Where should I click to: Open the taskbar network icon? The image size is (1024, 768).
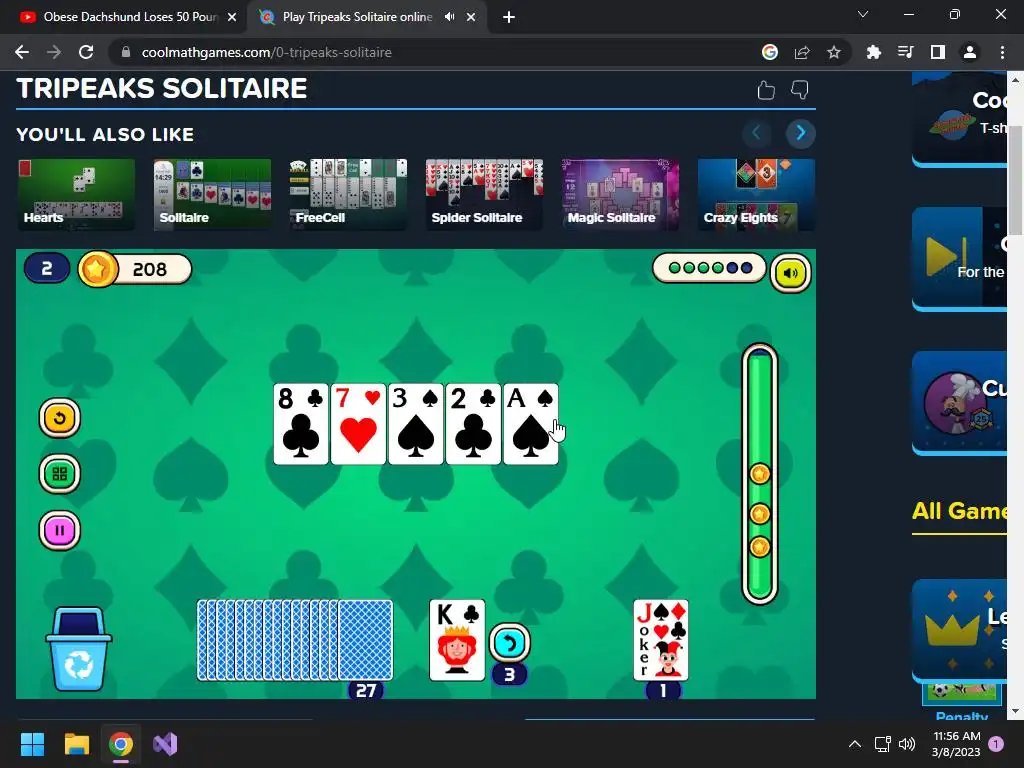click(x=882, y=744)
